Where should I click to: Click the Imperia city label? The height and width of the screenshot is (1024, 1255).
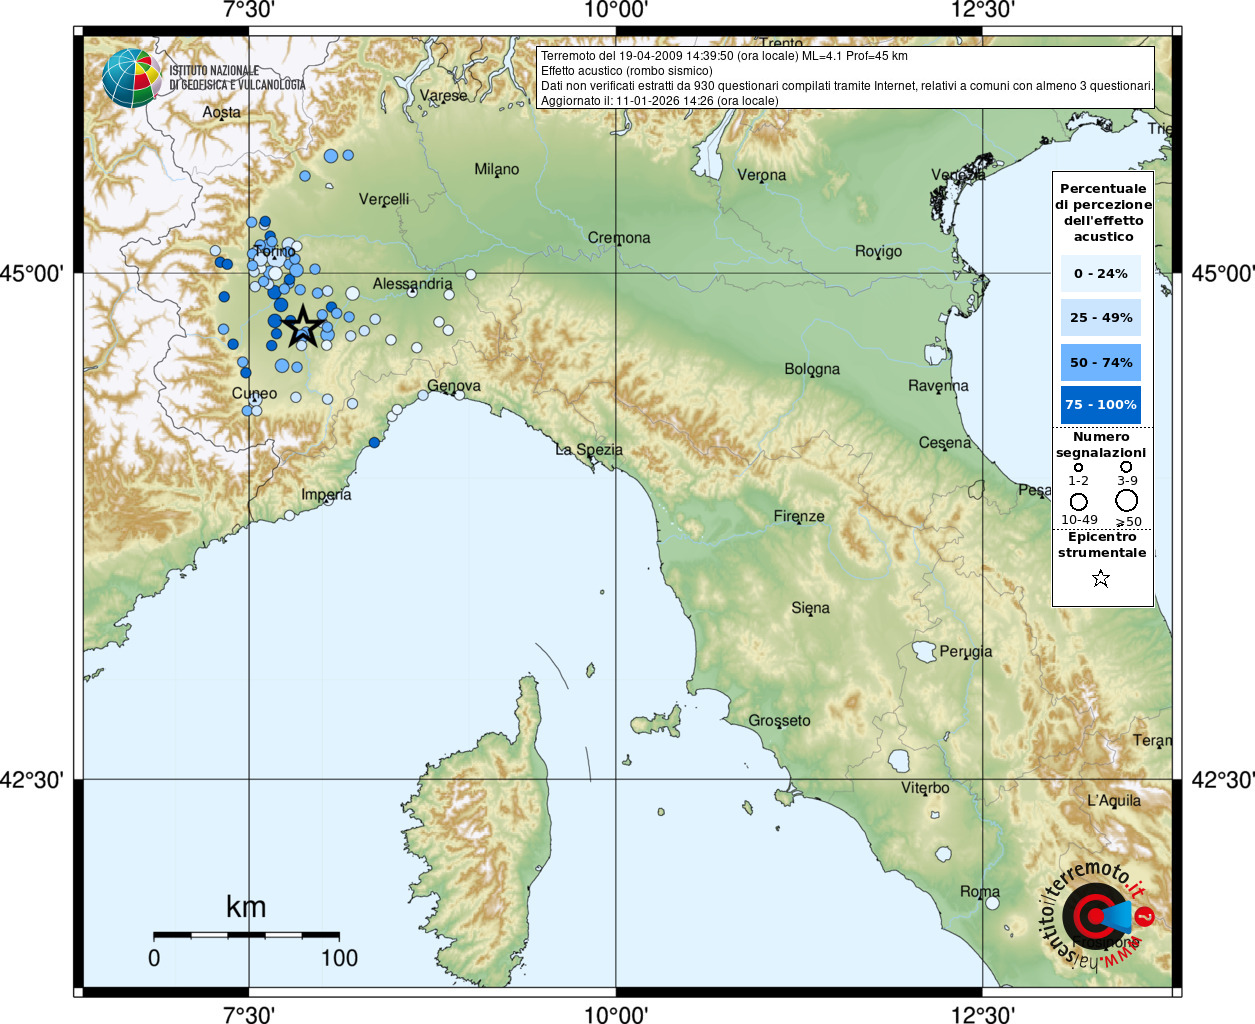pyautogui.click(x=326, y=495)
